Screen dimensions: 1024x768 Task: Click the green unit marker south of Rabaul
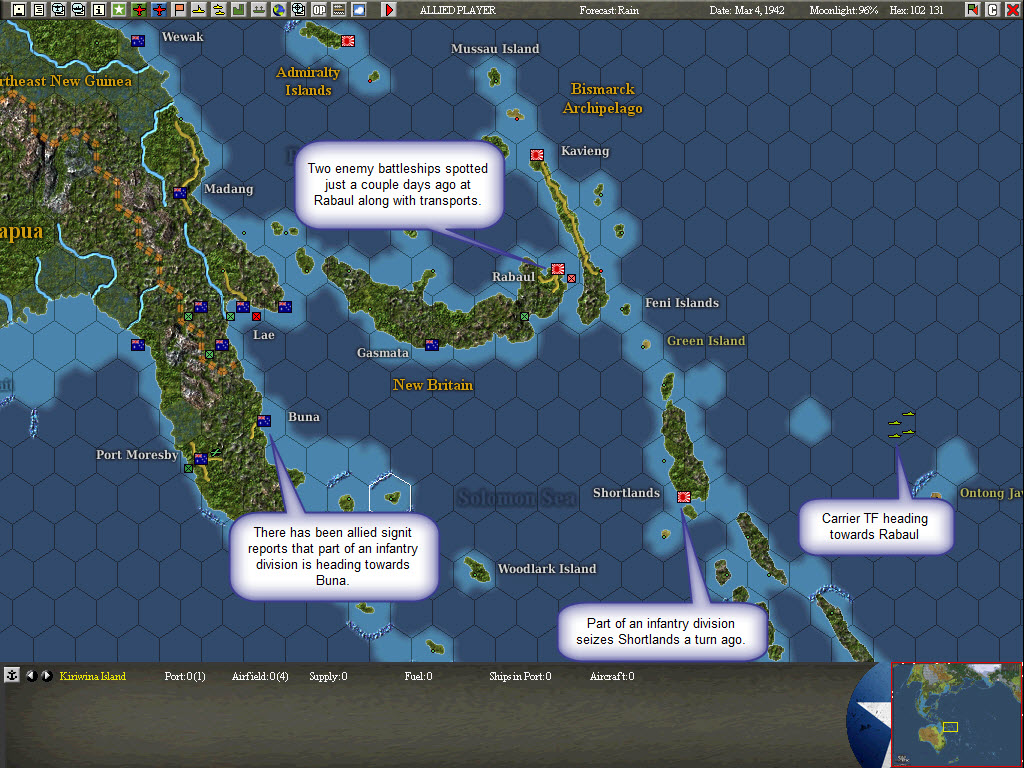pyautogui.click(x=524, y=317)
